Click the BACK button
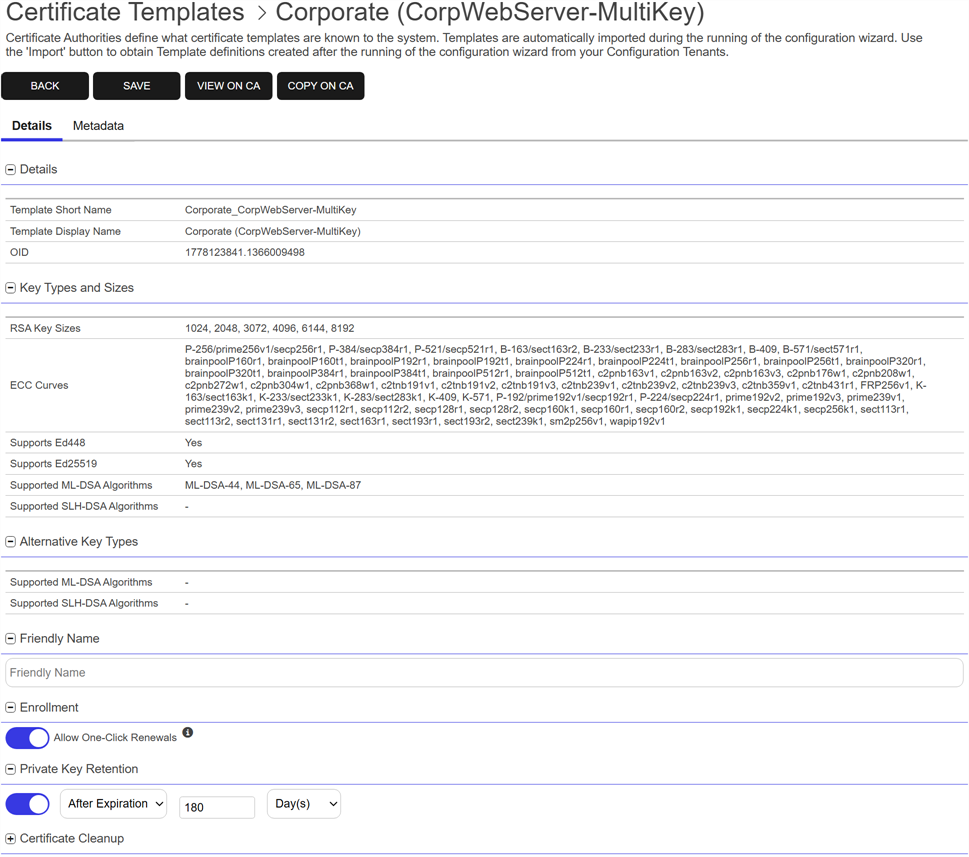 click(x=45, y=86)
